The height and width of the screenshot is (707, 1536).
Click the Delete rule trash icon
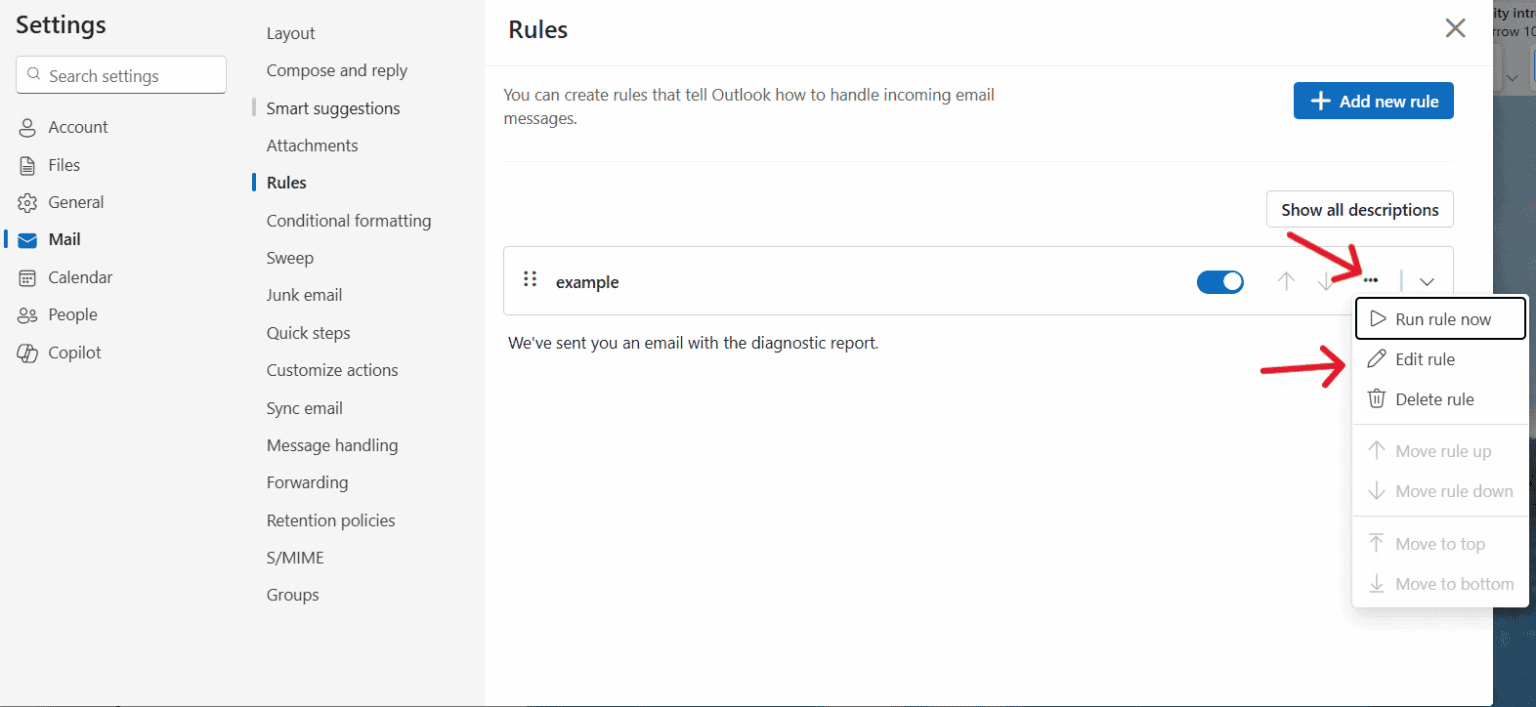[x=1377, y=399]
